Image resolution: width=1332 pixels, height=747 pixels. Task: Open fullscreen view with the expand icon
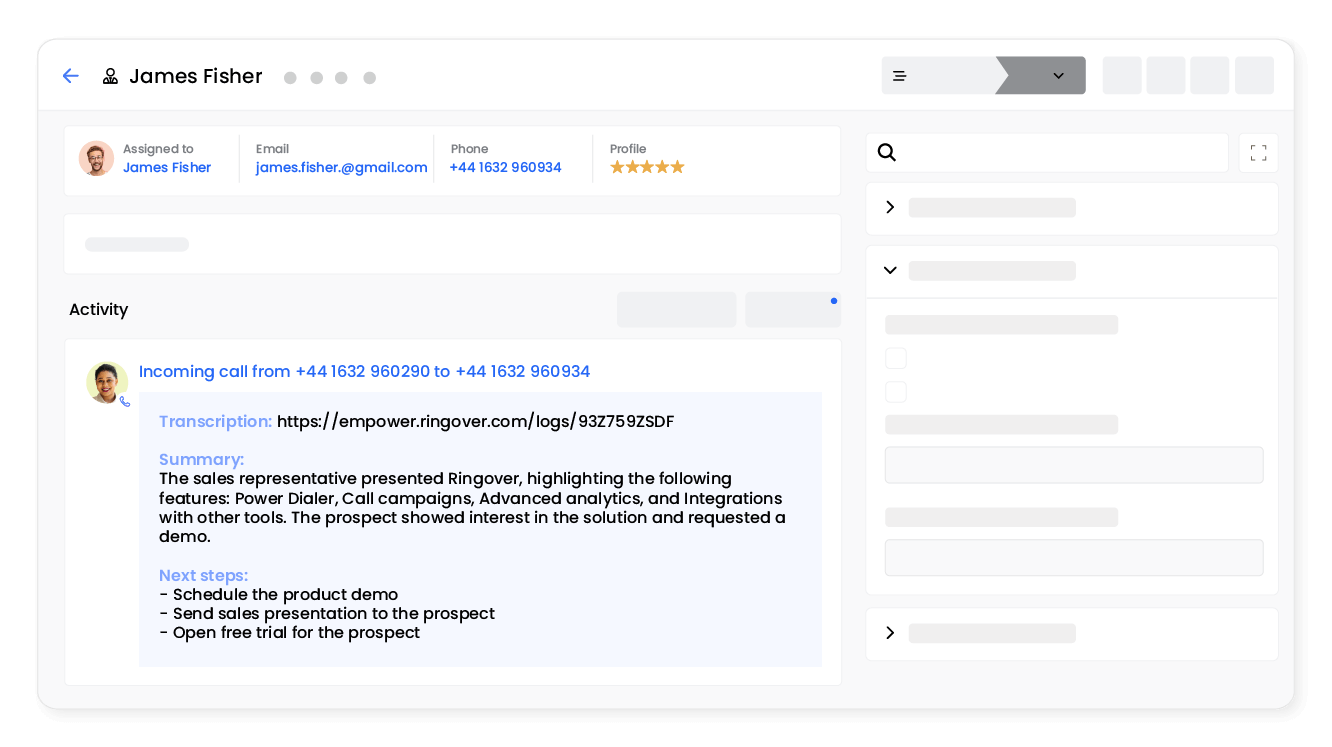[1257, 152]
